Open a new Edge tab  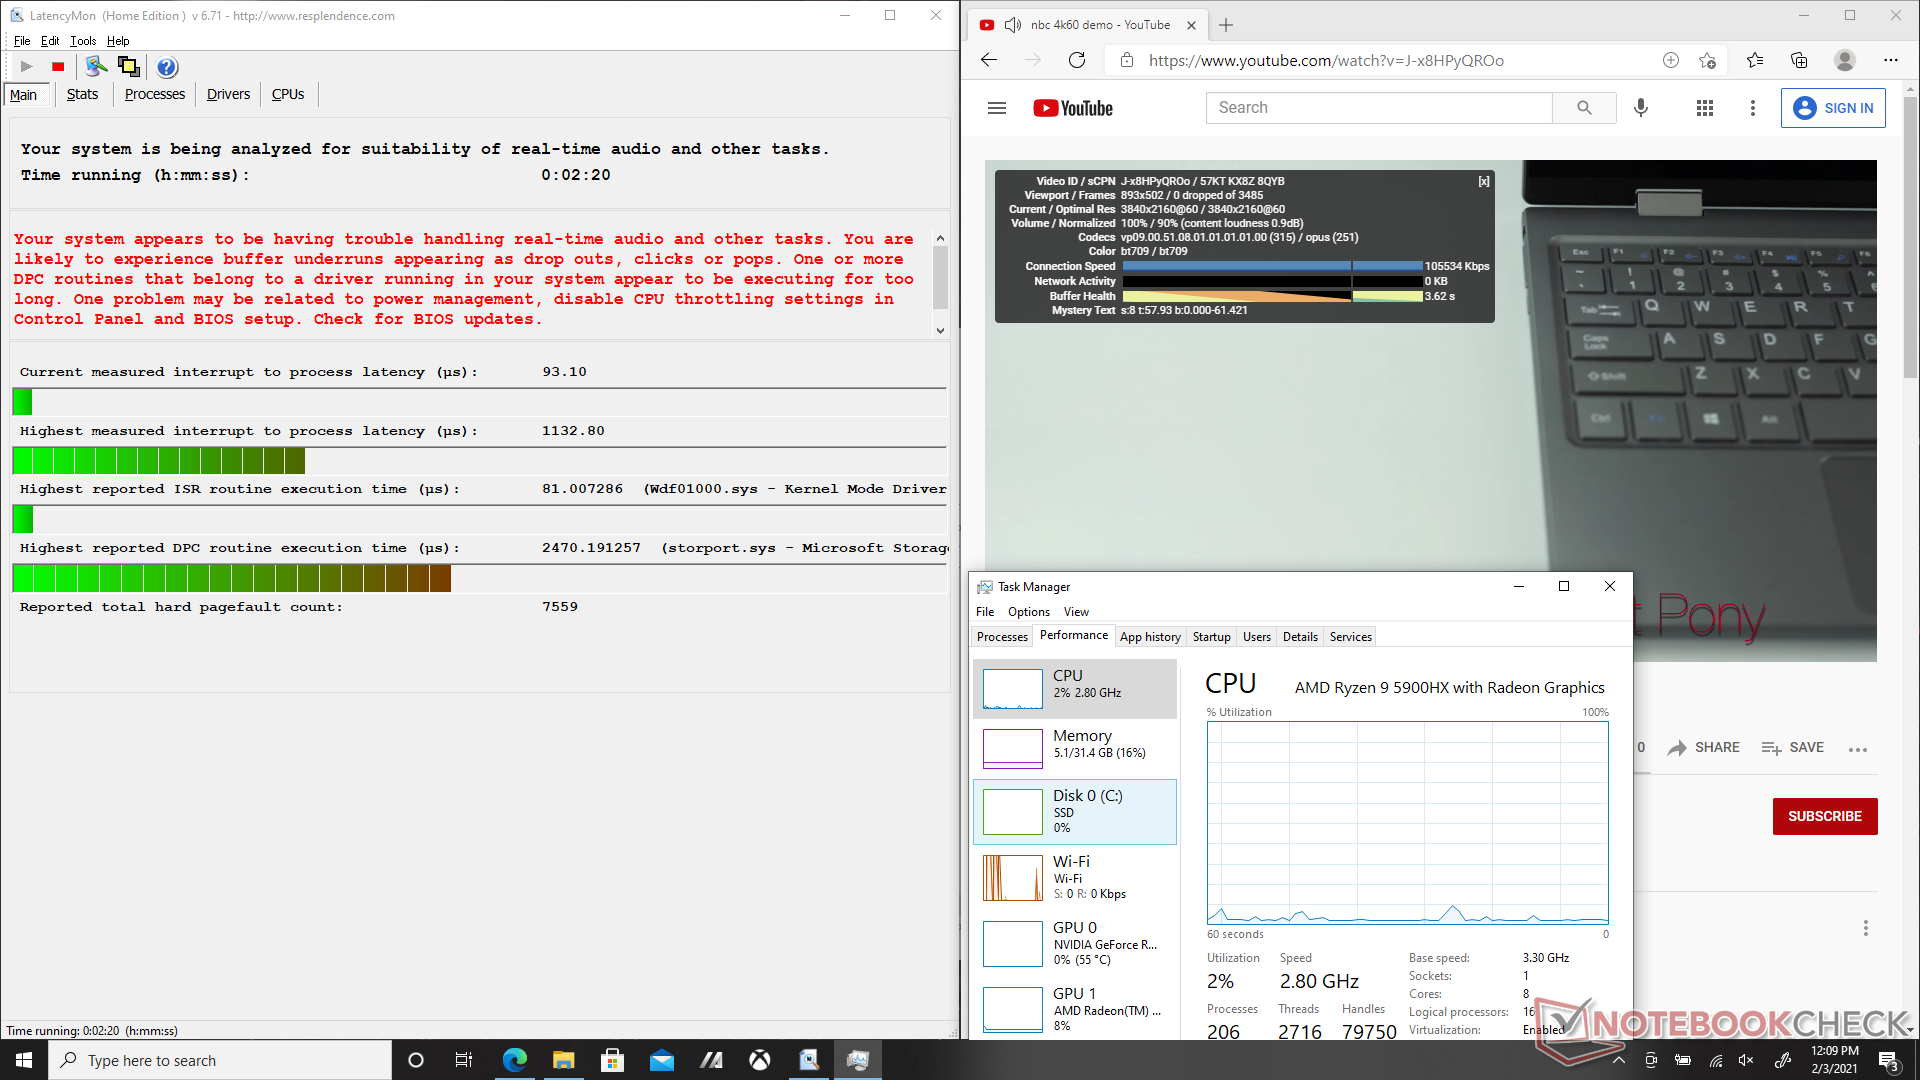click(x=1226, y=25)
